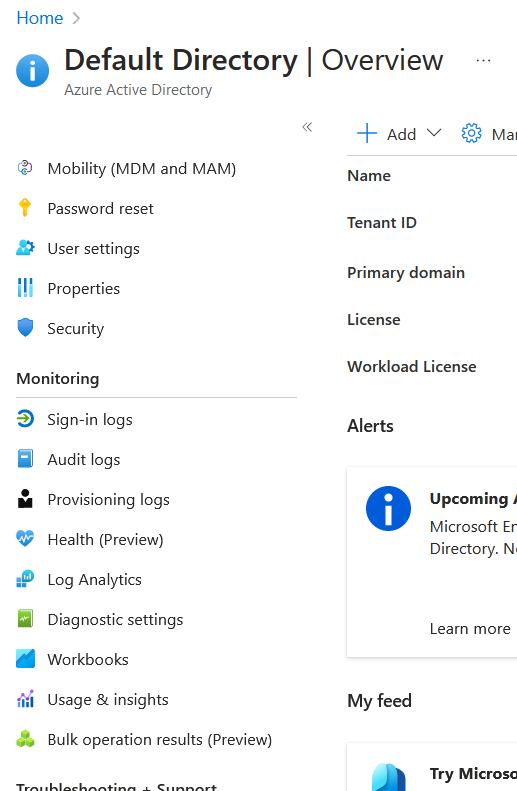The image size is (517, 791).
Task: Click the Upcoming alert title text
Action: 473,498
